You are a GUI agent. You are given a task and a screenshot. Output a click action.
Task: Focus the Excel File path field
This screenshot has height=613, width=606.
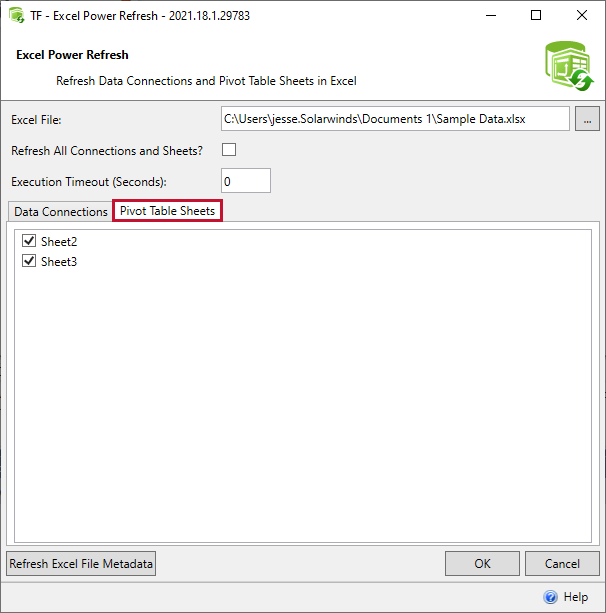(395, 119)
